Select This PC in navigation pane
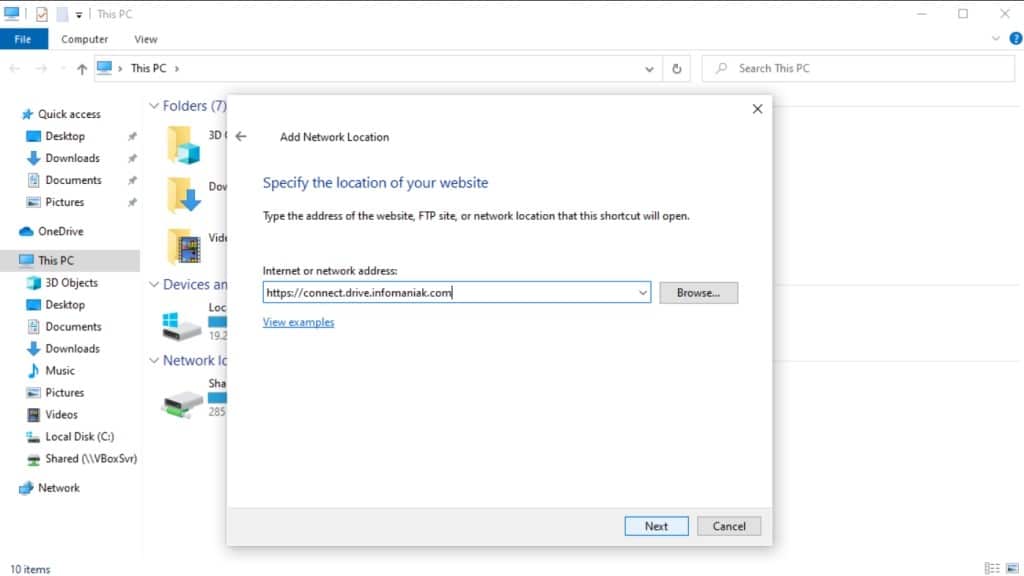Screen dimensions: 1024x576 click(x=70, y=261)
